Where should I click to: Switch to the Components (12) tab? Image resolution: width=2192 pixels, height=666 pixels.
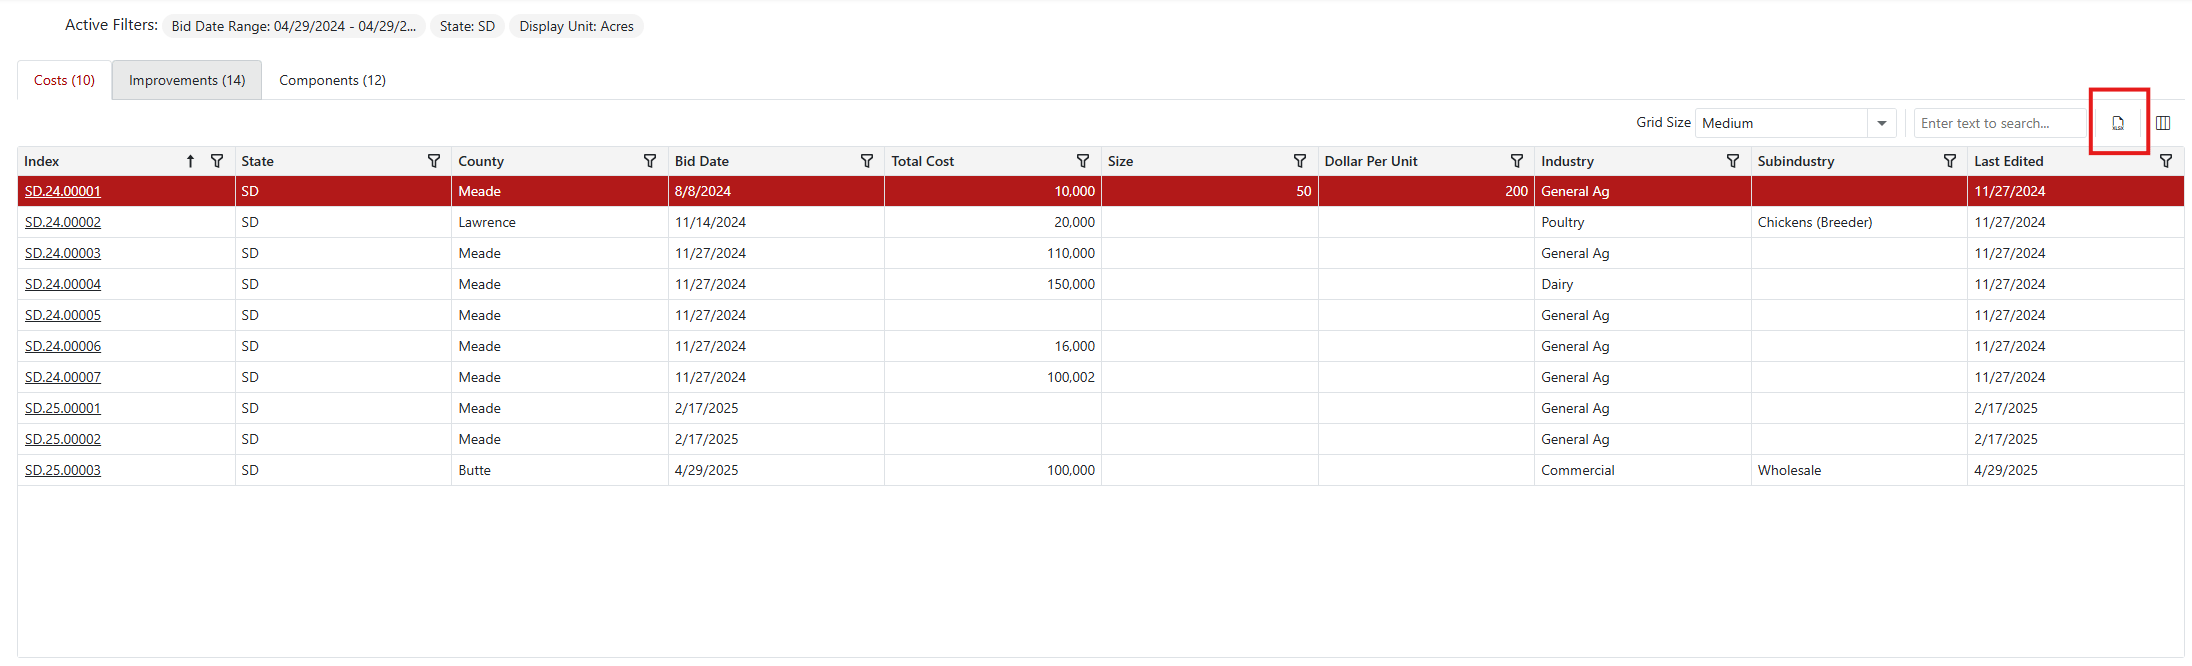(332, 80)
